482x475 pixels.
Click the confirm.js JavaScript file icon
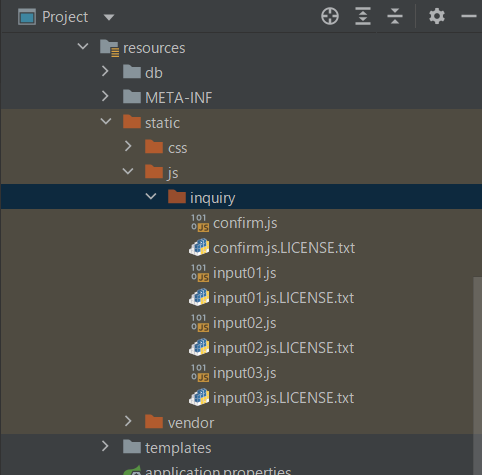[x=200, y=223]
